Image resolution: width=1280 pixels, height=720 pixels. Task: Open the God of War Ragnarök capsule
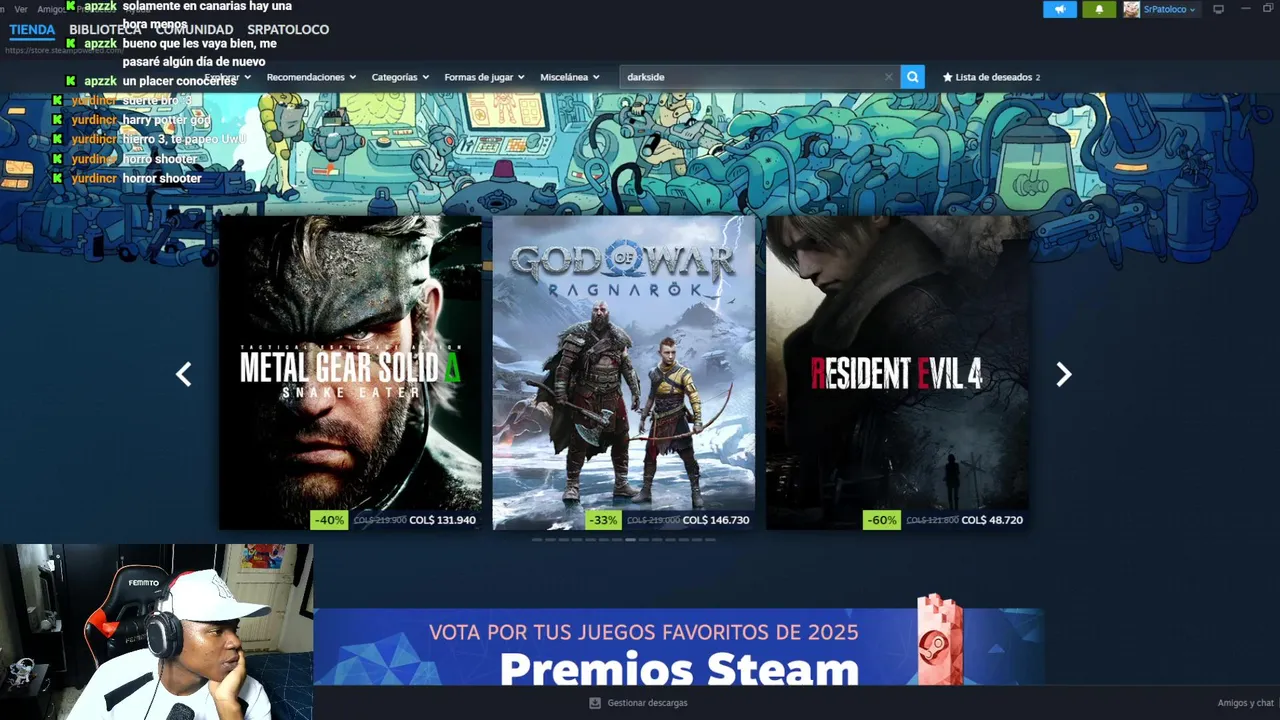click(x=624, y=372)
